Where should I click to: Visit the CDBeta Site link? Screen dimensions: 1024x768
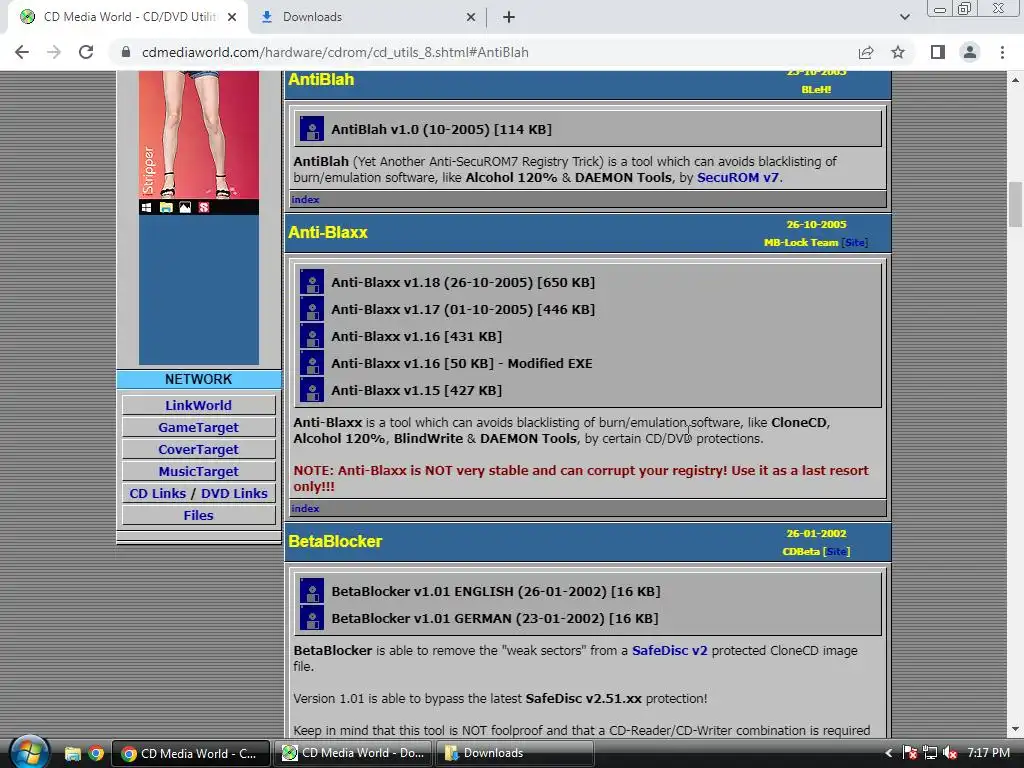837,551
